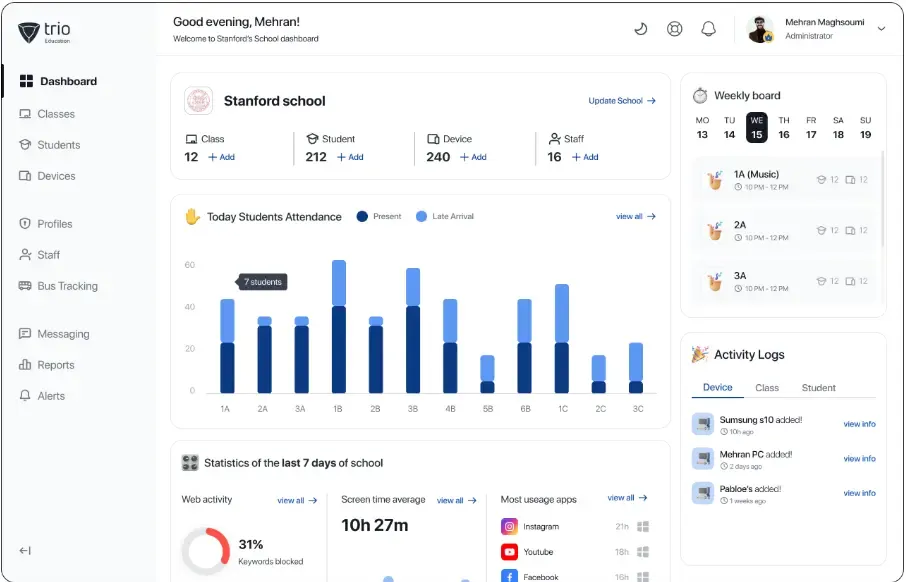Toggle dark mode with the moon icon
Viewport: 906px width, 582px height.
tap(641, 29)
